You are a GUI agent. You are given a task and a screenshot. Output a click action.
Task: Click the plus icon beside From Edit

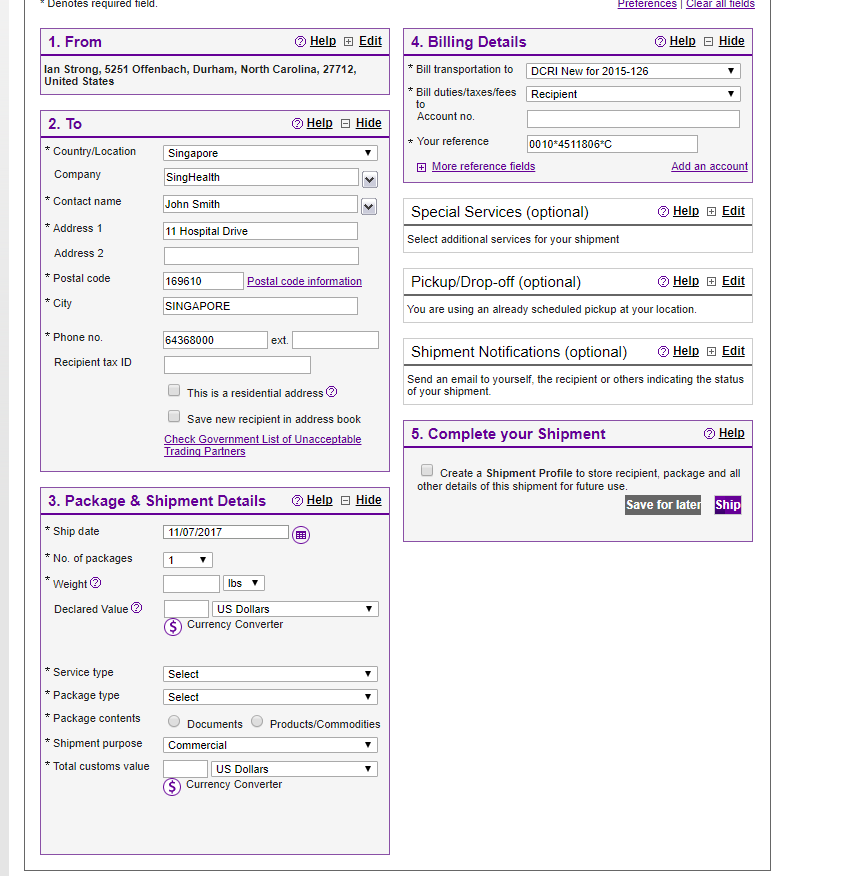point(349,42)
